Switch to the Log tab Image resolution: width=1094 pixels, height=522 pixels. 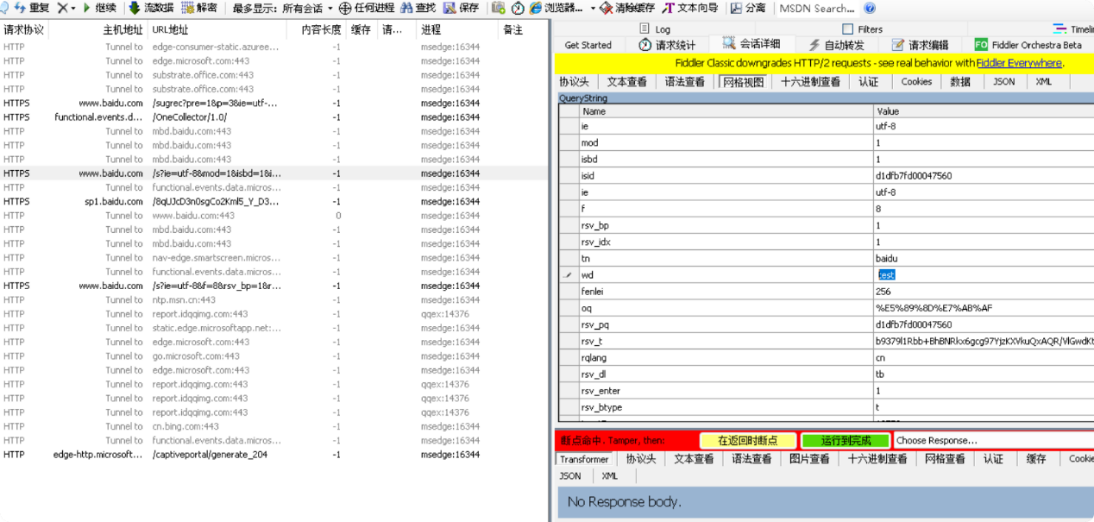(x=654, y=29)
